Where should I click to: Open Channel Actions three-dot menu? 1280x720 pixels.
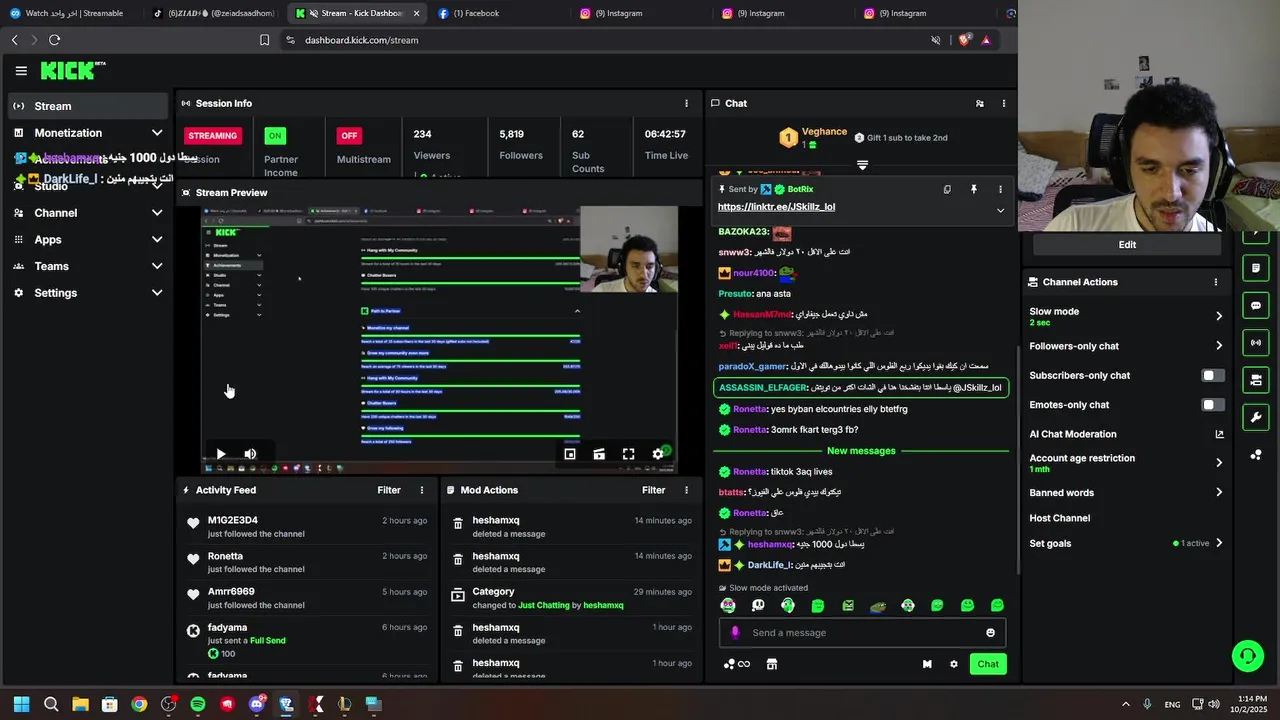coord(1216,282)
